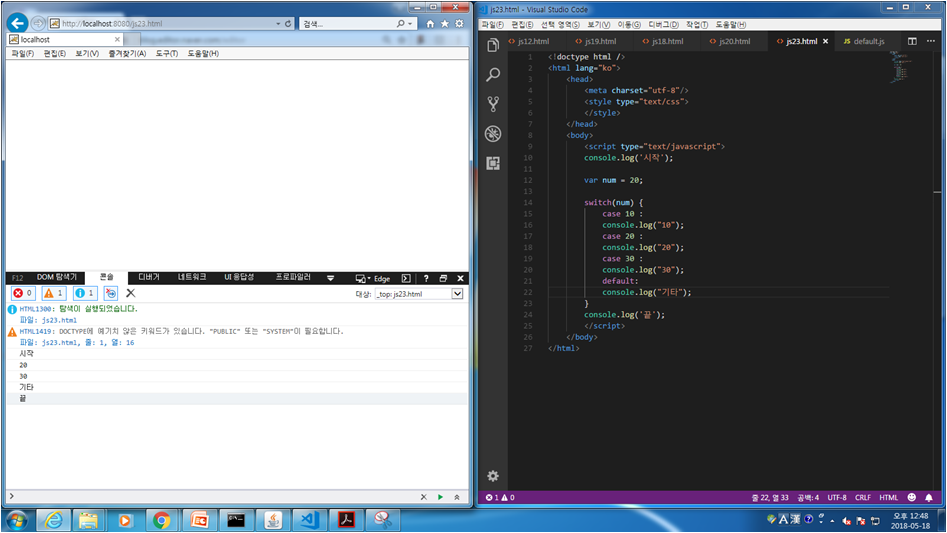Toggle error messages filter in console
This screenshot has width=947, height=533.
tap(23, 293)
